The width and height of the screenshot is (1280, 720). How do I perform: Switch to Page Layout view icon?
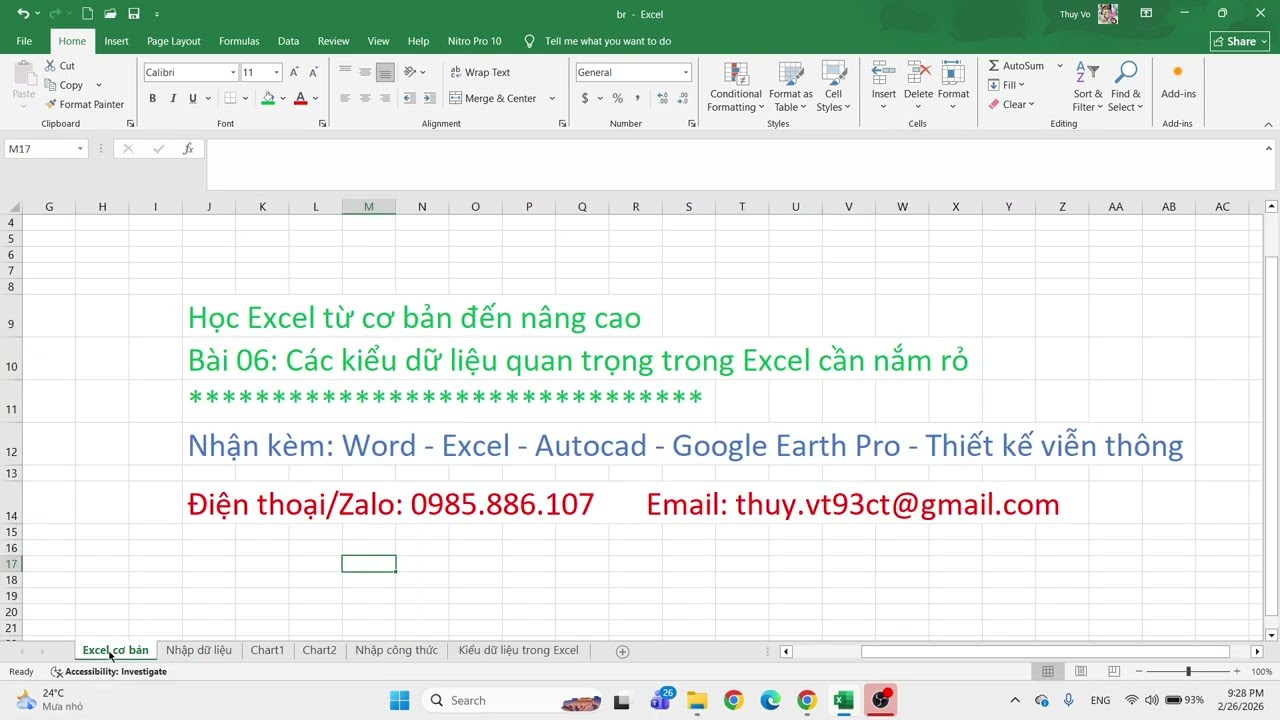pos(1081,671)
